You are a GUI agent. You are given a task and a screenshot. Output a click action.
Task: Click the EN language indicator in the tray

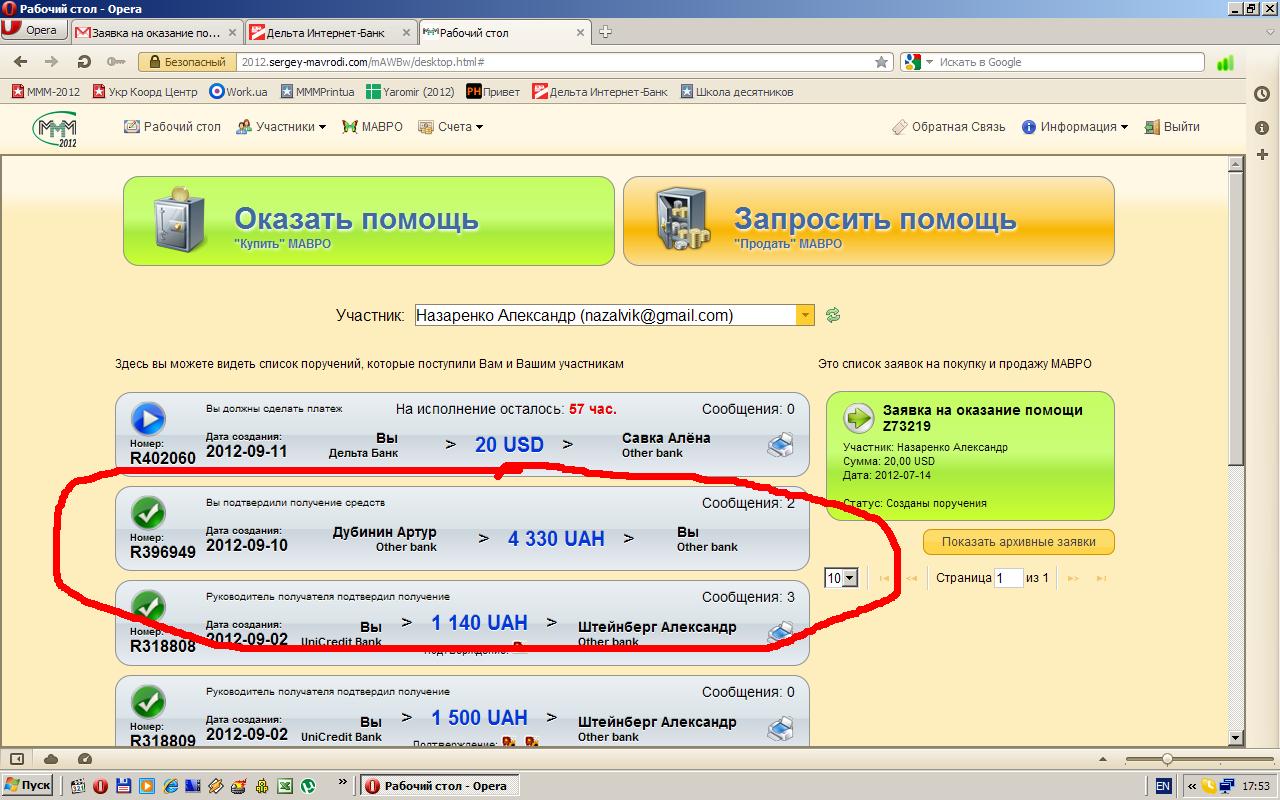click(x=1163, y=786)
